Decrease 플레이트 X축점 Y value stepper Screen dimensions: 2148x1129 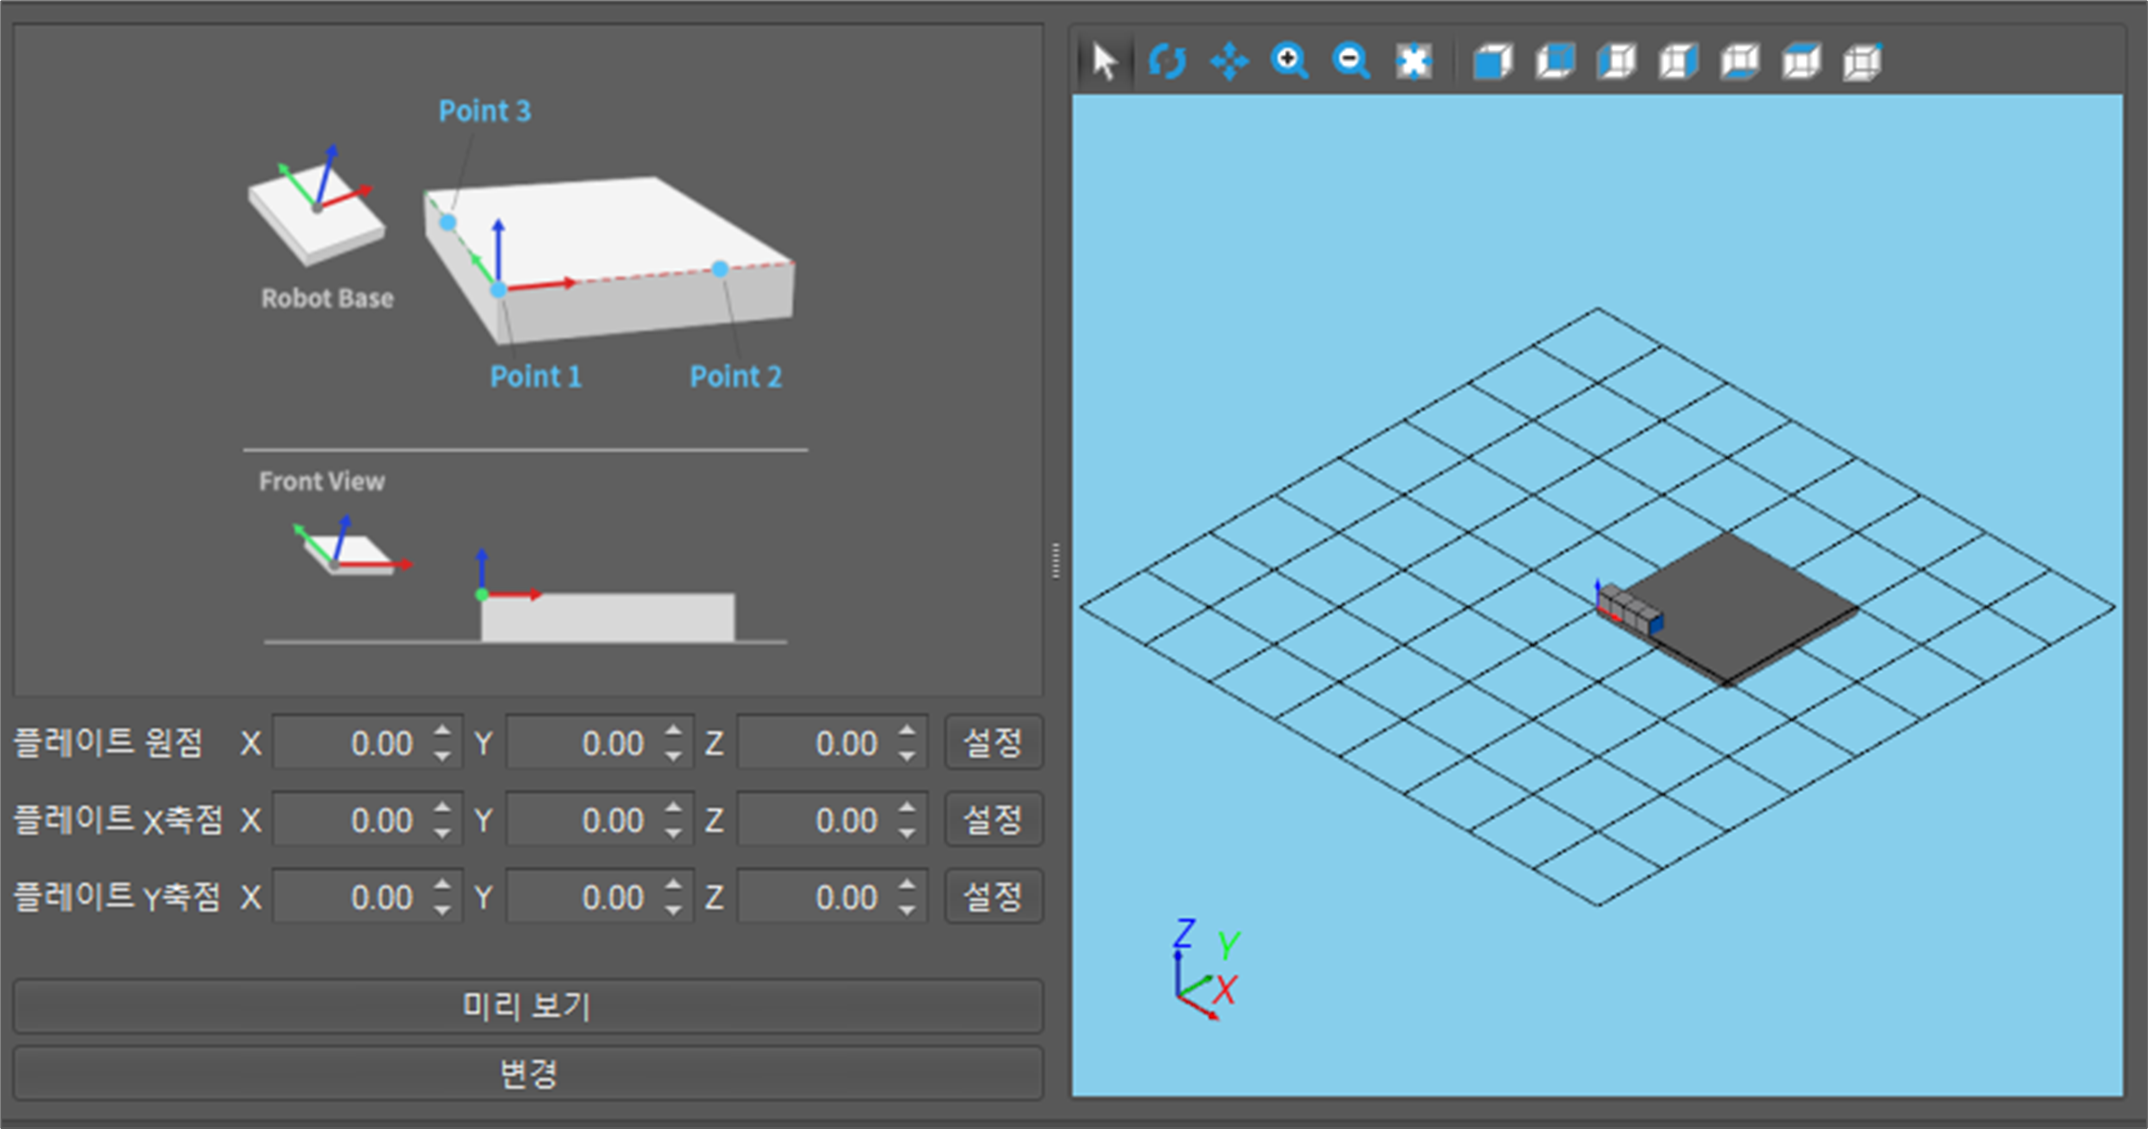674,832
